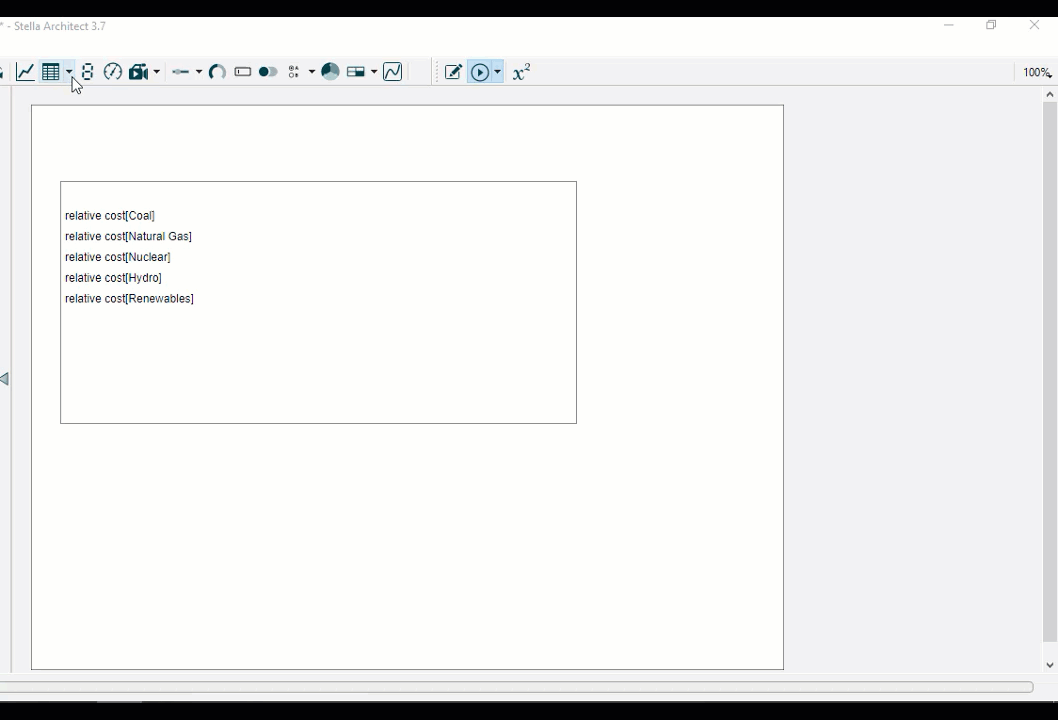Viewport: 1058px width, 720px height.
Task: Select the relative cost[Coal] row
Action: (x=110, y=216)
